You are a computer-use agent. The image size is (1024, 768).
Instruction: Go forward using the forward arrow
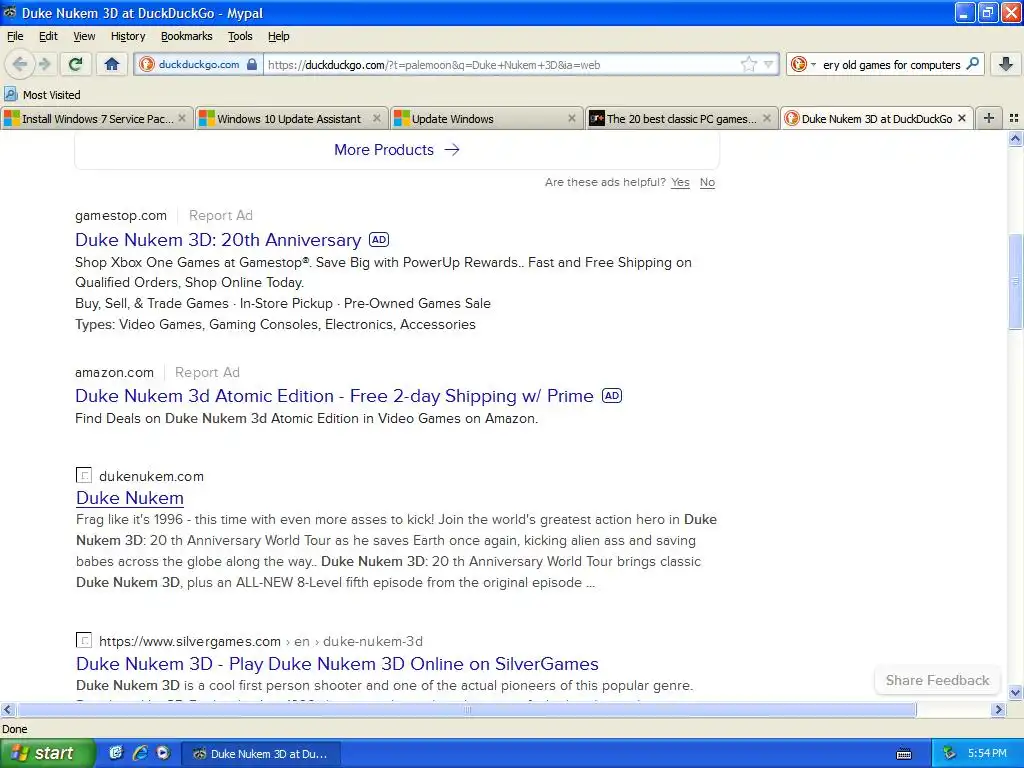44,64
